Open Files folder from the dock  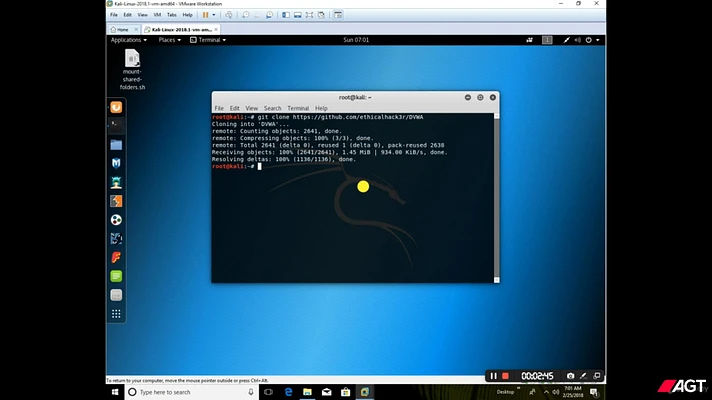(116, 145)
